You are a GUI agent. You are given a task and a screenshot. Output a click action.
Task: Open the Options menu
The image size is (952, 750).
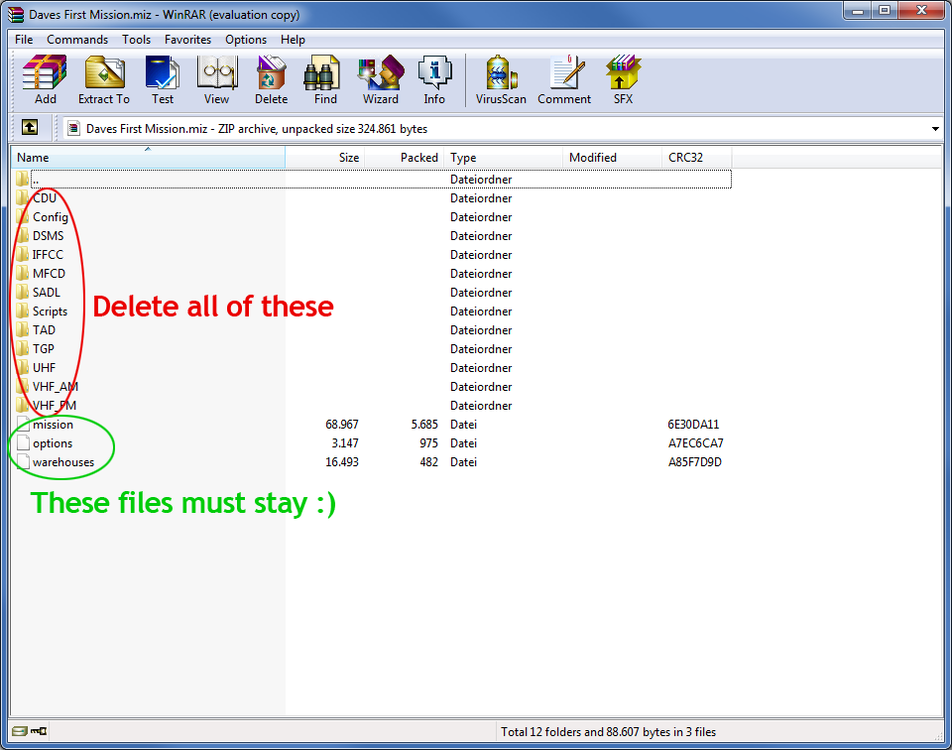(246, 39)
